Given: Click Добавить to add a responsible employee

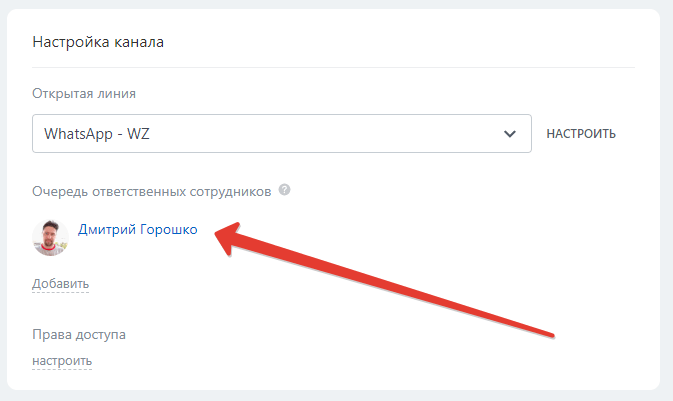Looking at the screenshot, I should click(x=61, y=284).
